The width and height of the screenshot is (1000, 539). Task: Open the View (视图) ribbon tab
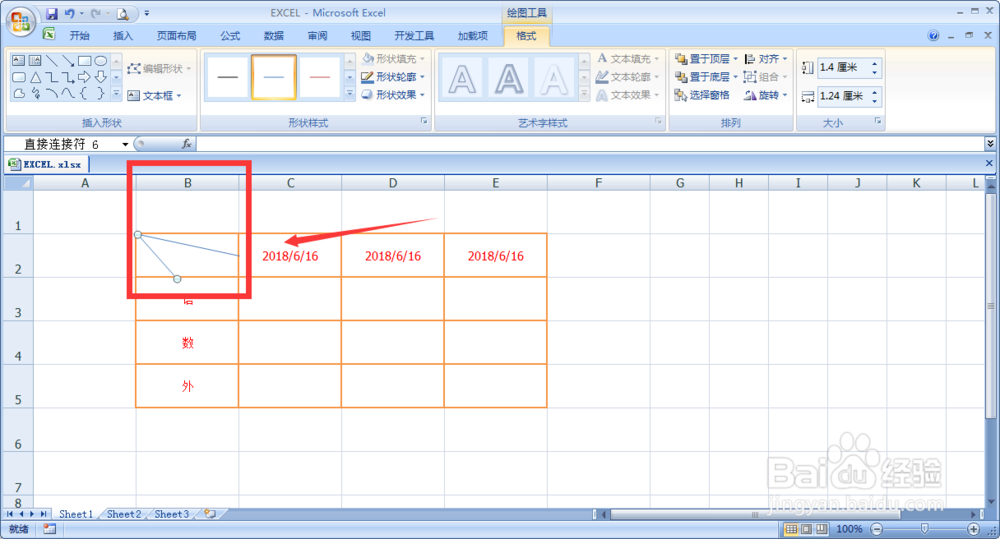pyautogui.click(x=360, y=36)
